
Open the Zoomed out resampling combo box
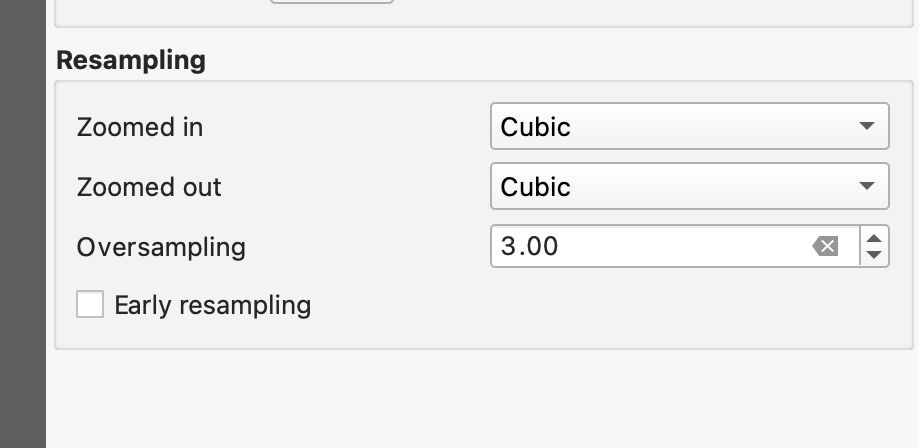click(x=689, y=187)
